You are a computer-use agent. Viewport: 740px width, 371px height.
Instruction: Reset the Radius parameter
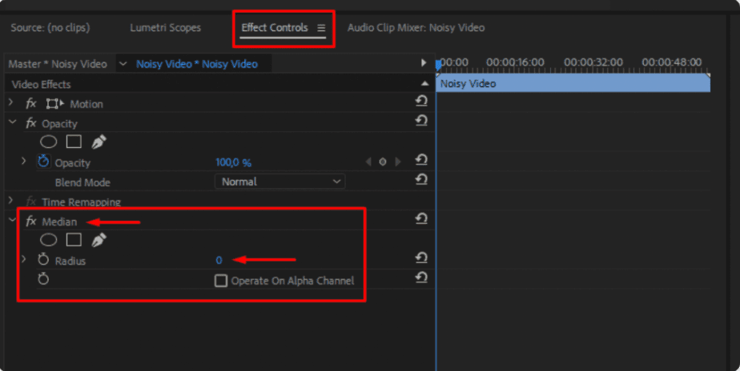click(x=421, y=258)
